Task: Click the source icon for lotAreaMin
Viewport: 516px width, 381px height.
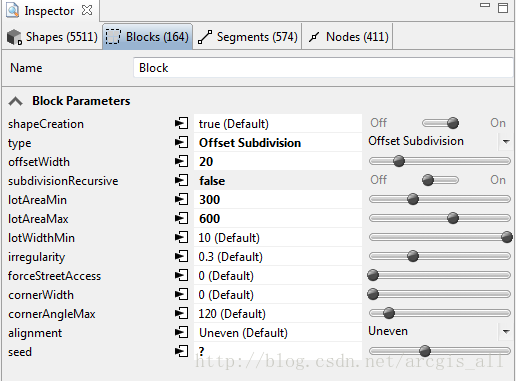Action: (x=181, y=199)
